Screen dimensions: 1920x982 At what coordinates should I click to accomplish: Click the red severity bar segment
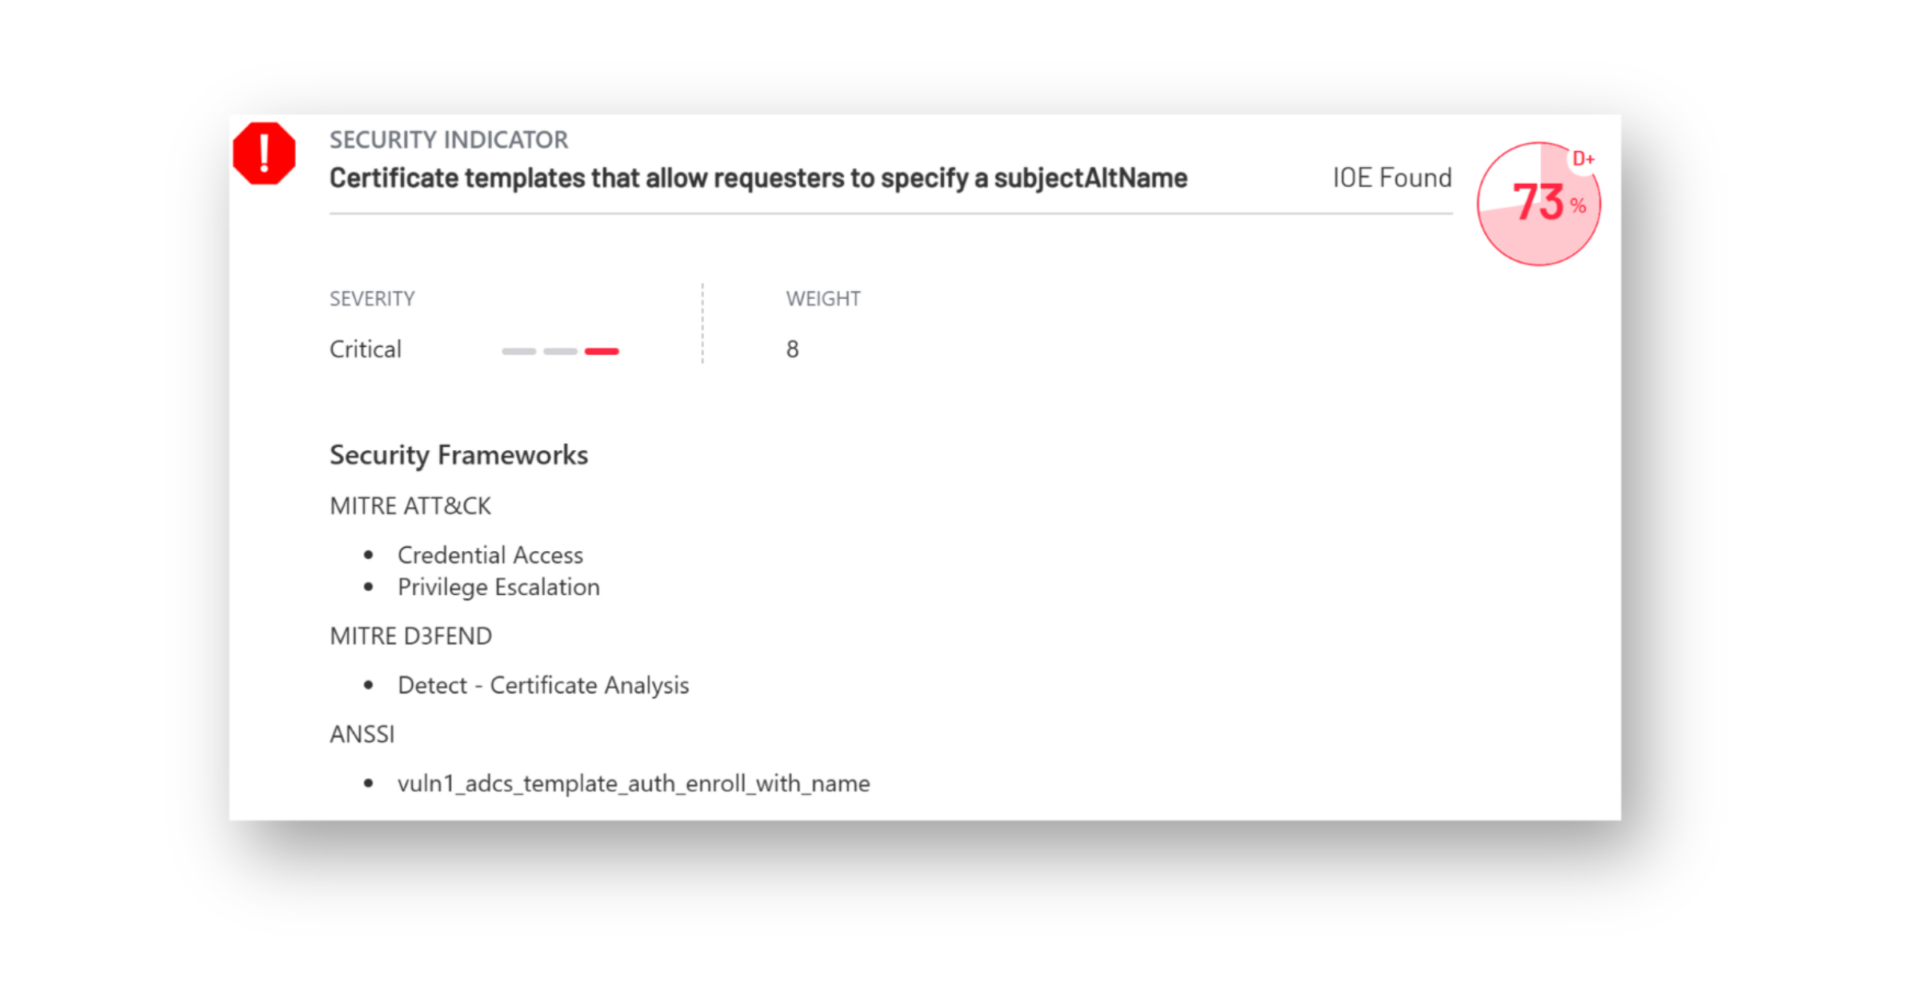[x=601, y=351]
